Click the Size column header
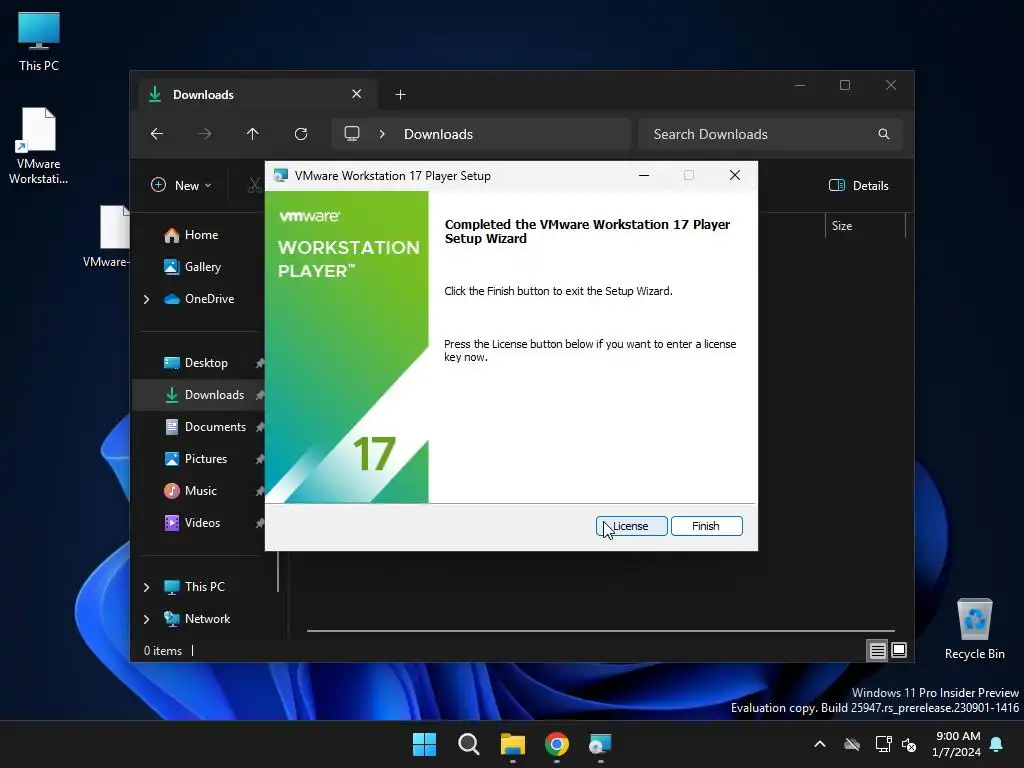The height and width of the screenshot is (768, 1024). click(865, 226)
